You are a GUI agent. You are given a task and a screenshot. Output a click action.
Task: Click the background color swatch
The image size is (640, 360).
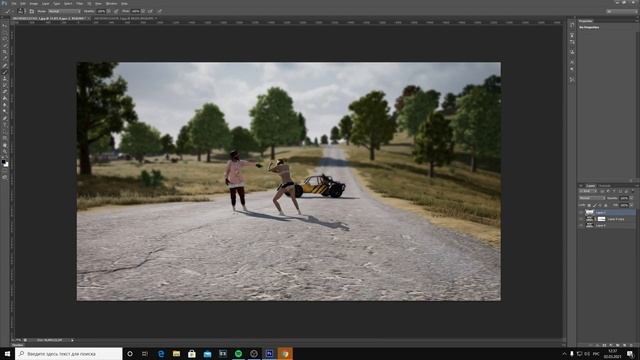point(6,165)
